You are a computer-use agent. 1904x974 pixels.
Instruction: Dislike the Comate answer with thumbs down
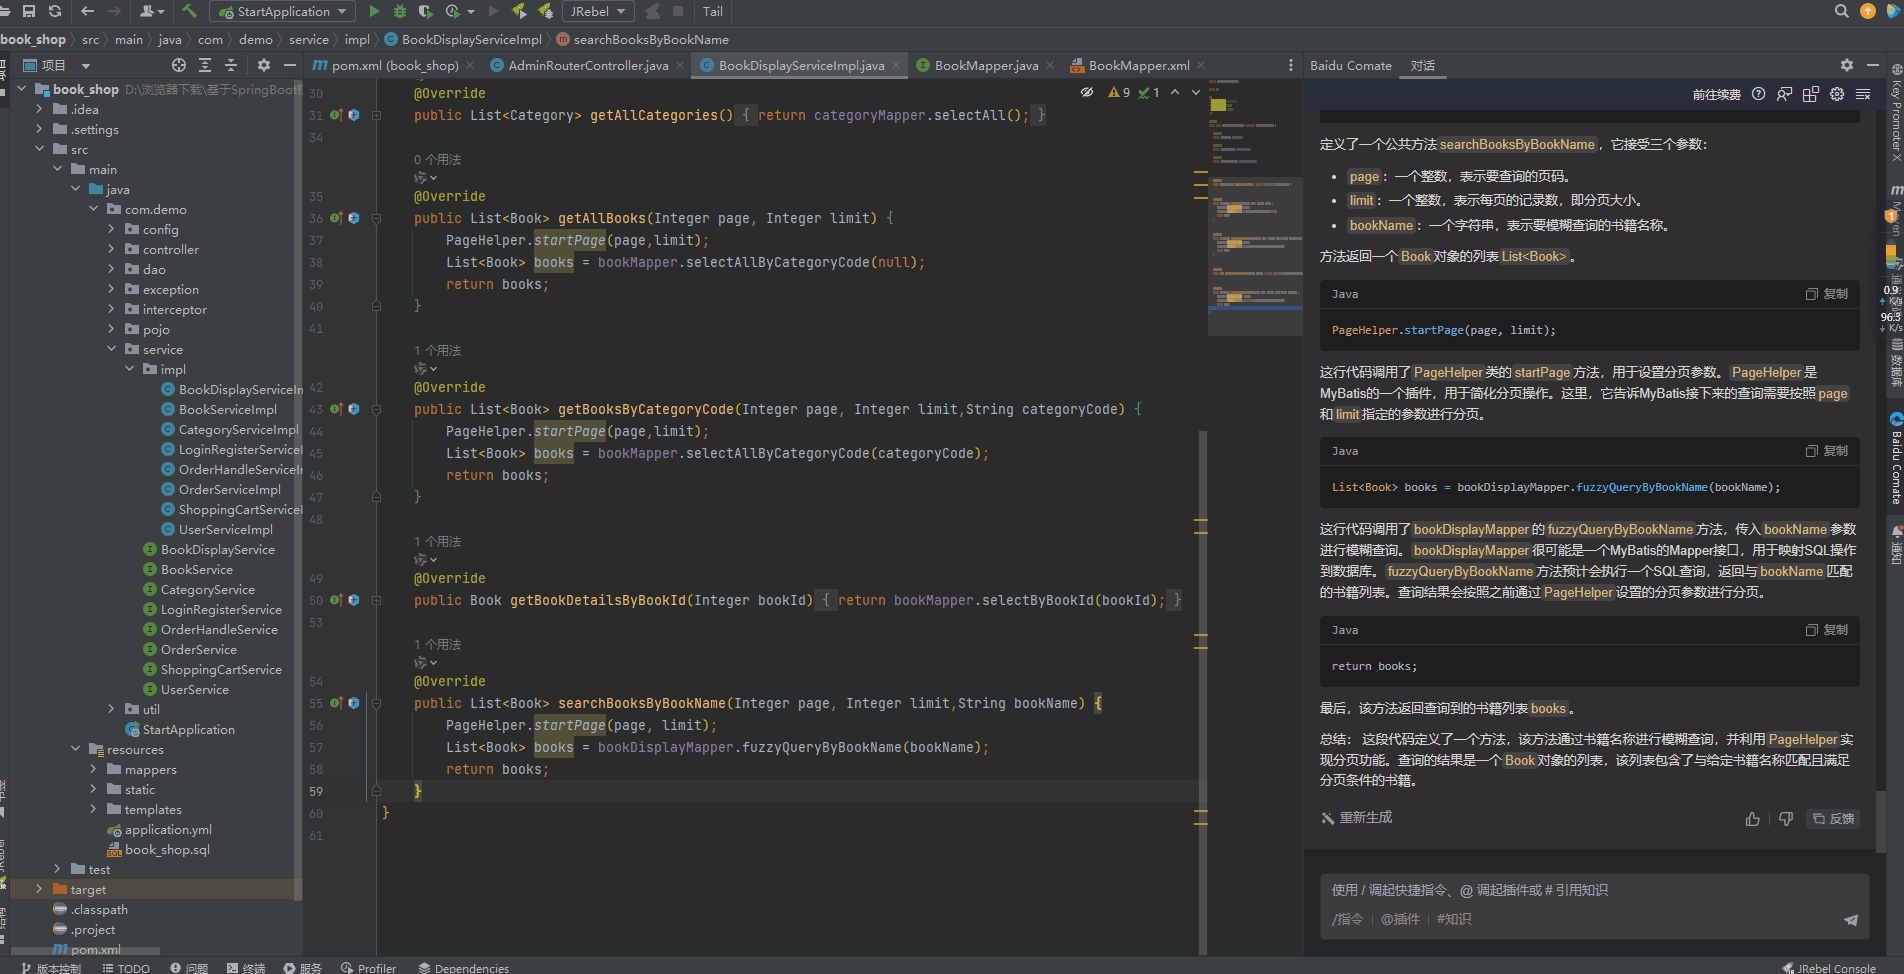tap(1786, 819)
